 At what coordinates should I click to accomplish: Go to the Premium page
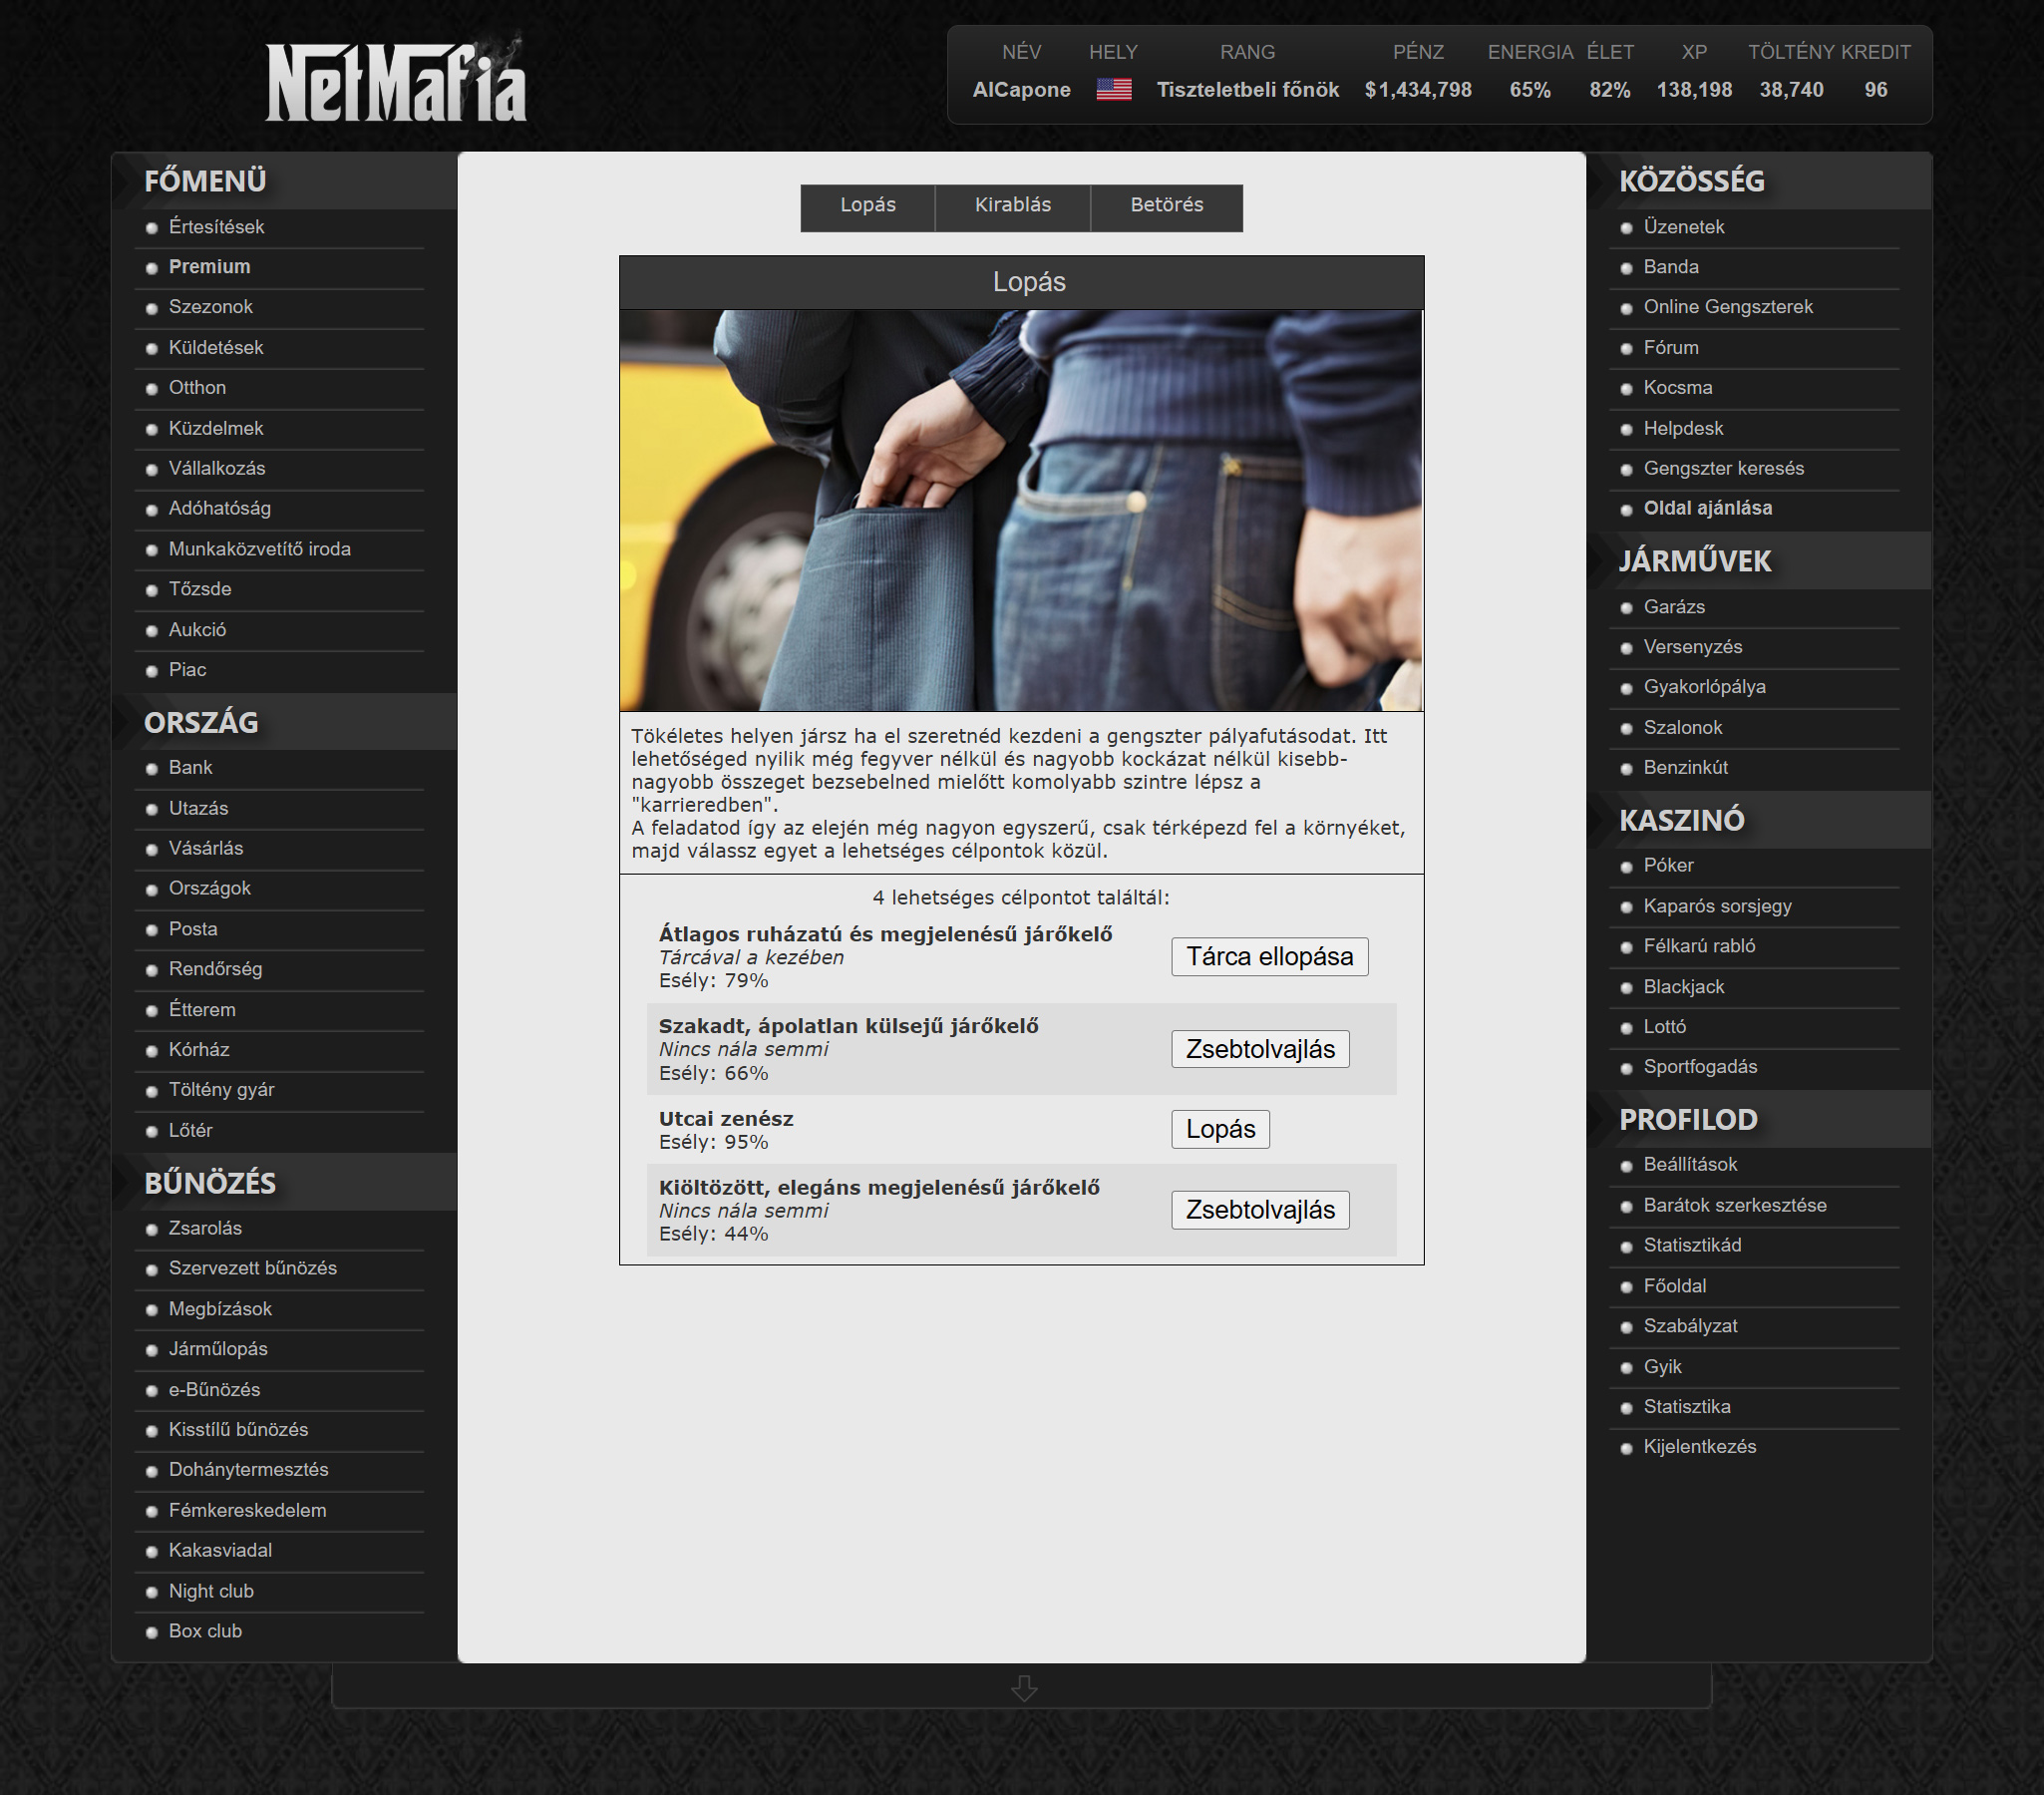[x=209, y=267]
